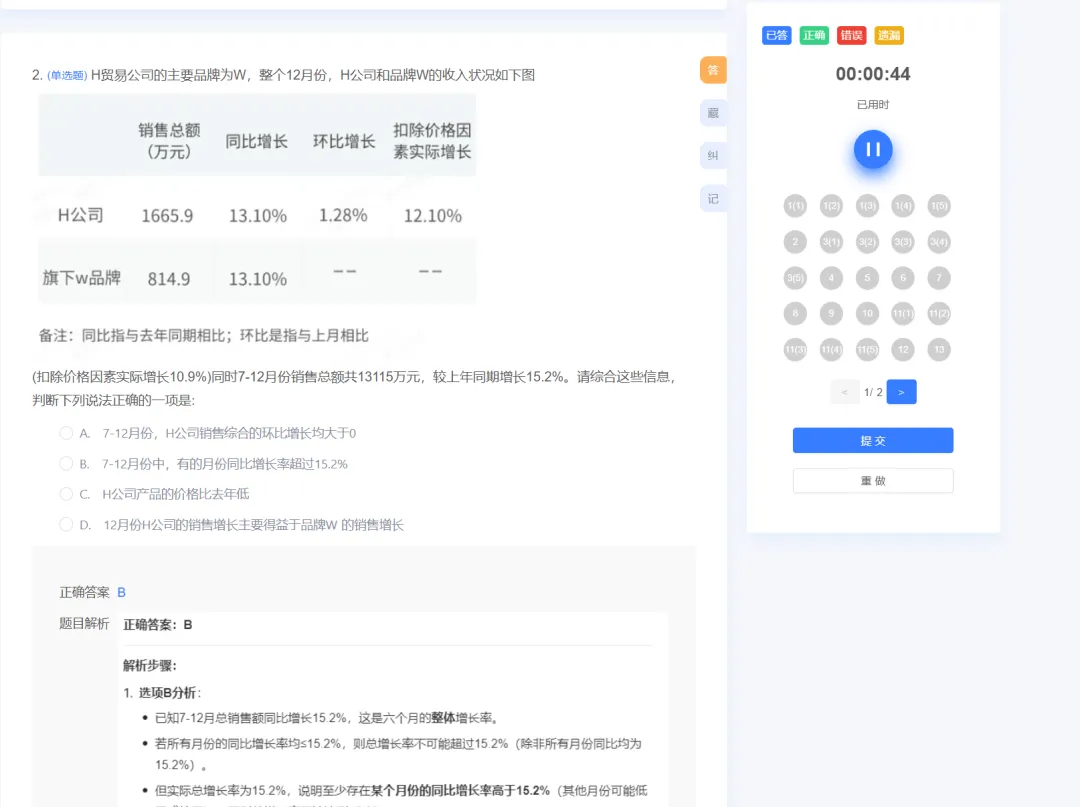This screenshot has width=1080, height=807.
Task: Click option C text H公司产品的价格比去年低
Action: coord(176,494)
